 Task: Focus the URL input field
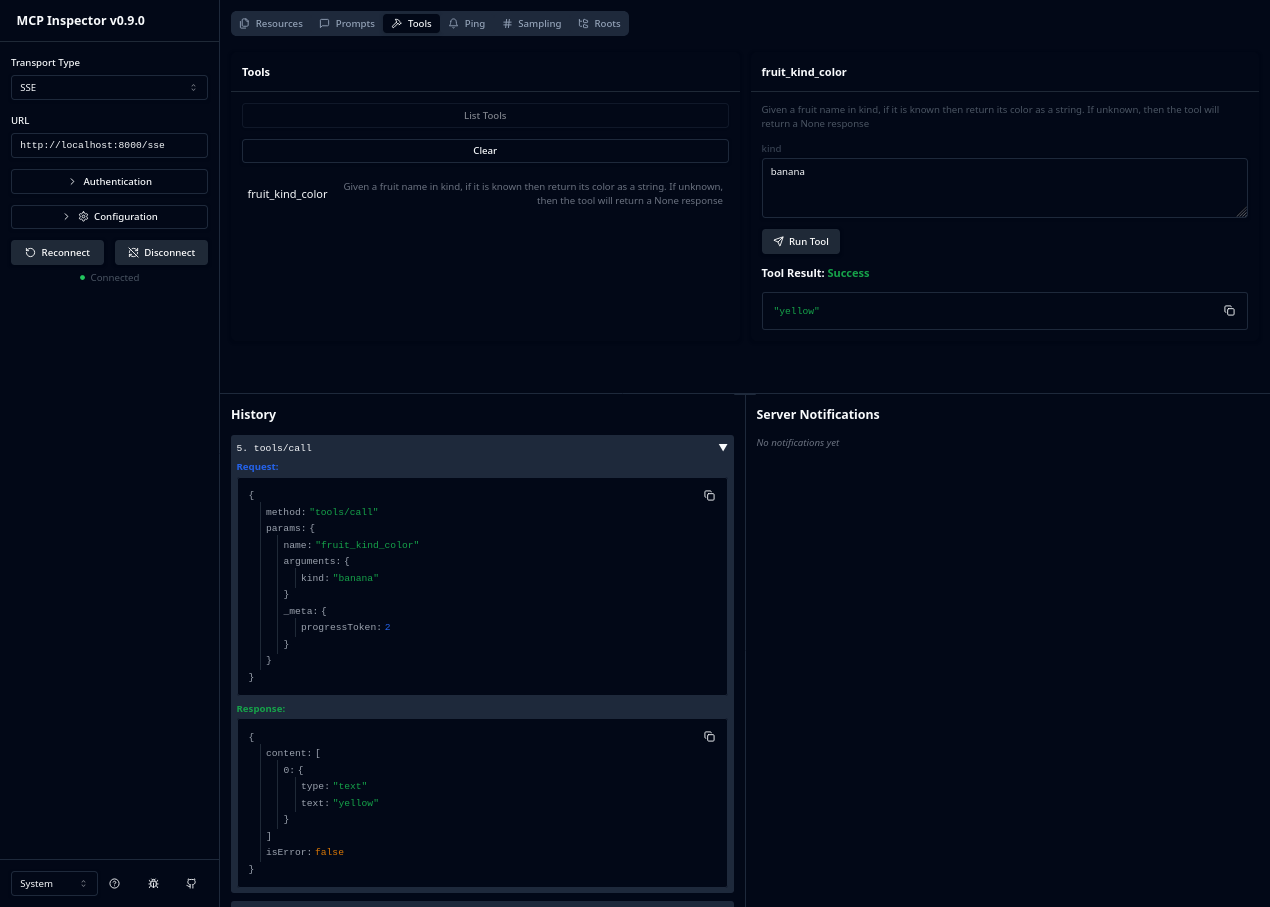click(x=109, y=145)
